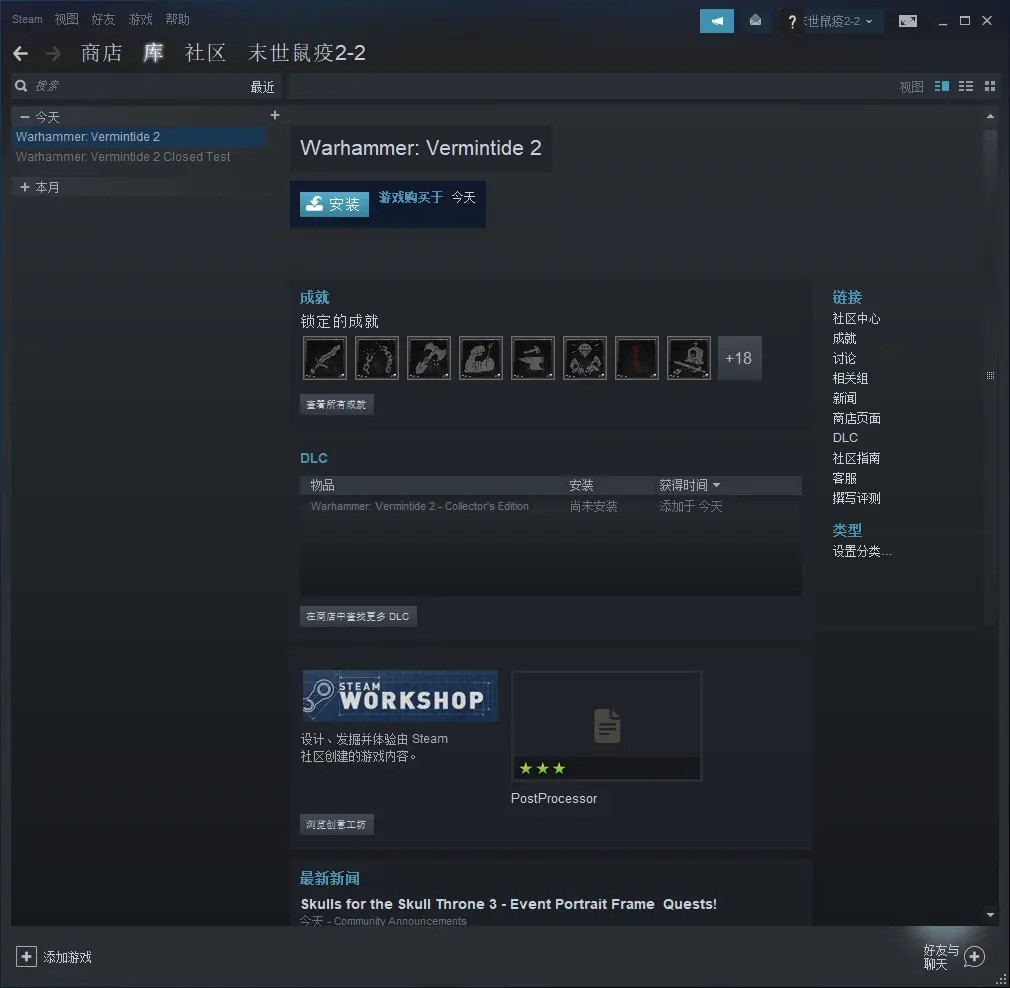Select the detail view icon

[x=942, y=86]
